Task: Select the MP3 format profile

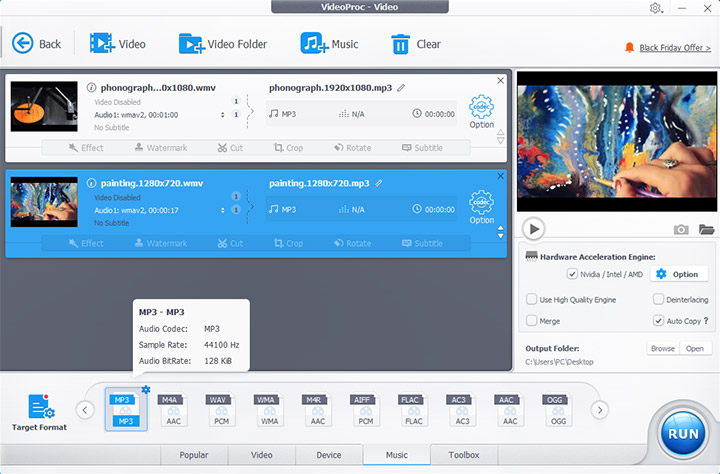Action: (125, 410)
